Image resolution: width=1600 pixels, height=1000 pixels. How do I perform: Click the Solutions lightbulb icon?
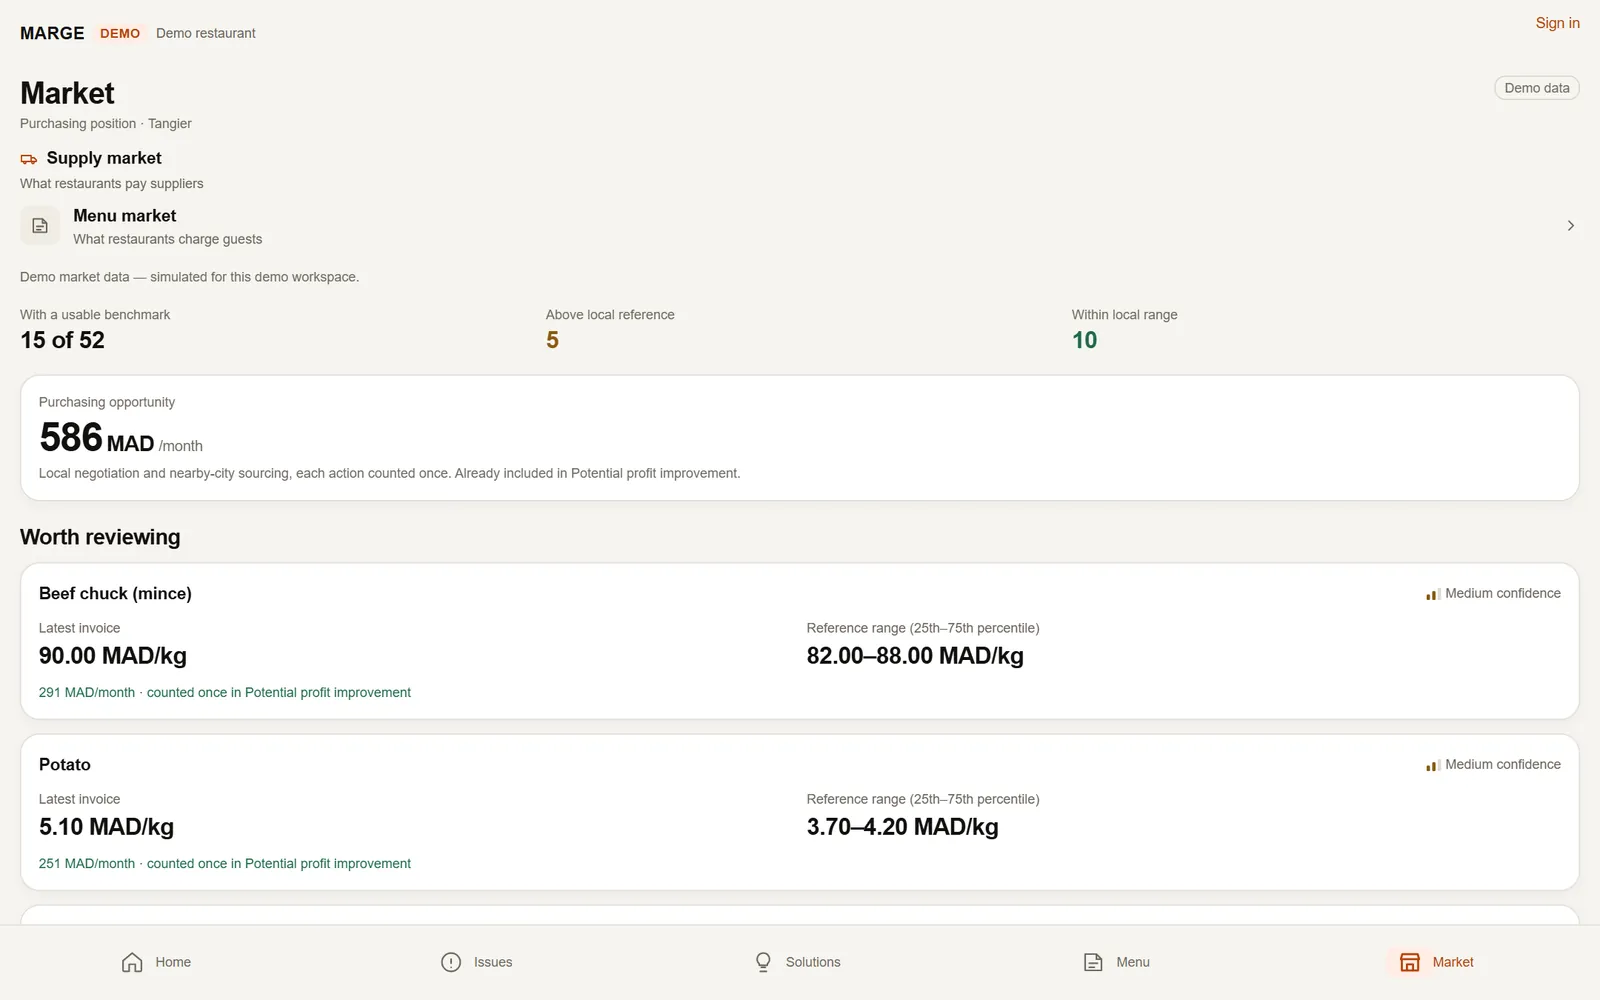pyautogui.click(x=763, y=962)
